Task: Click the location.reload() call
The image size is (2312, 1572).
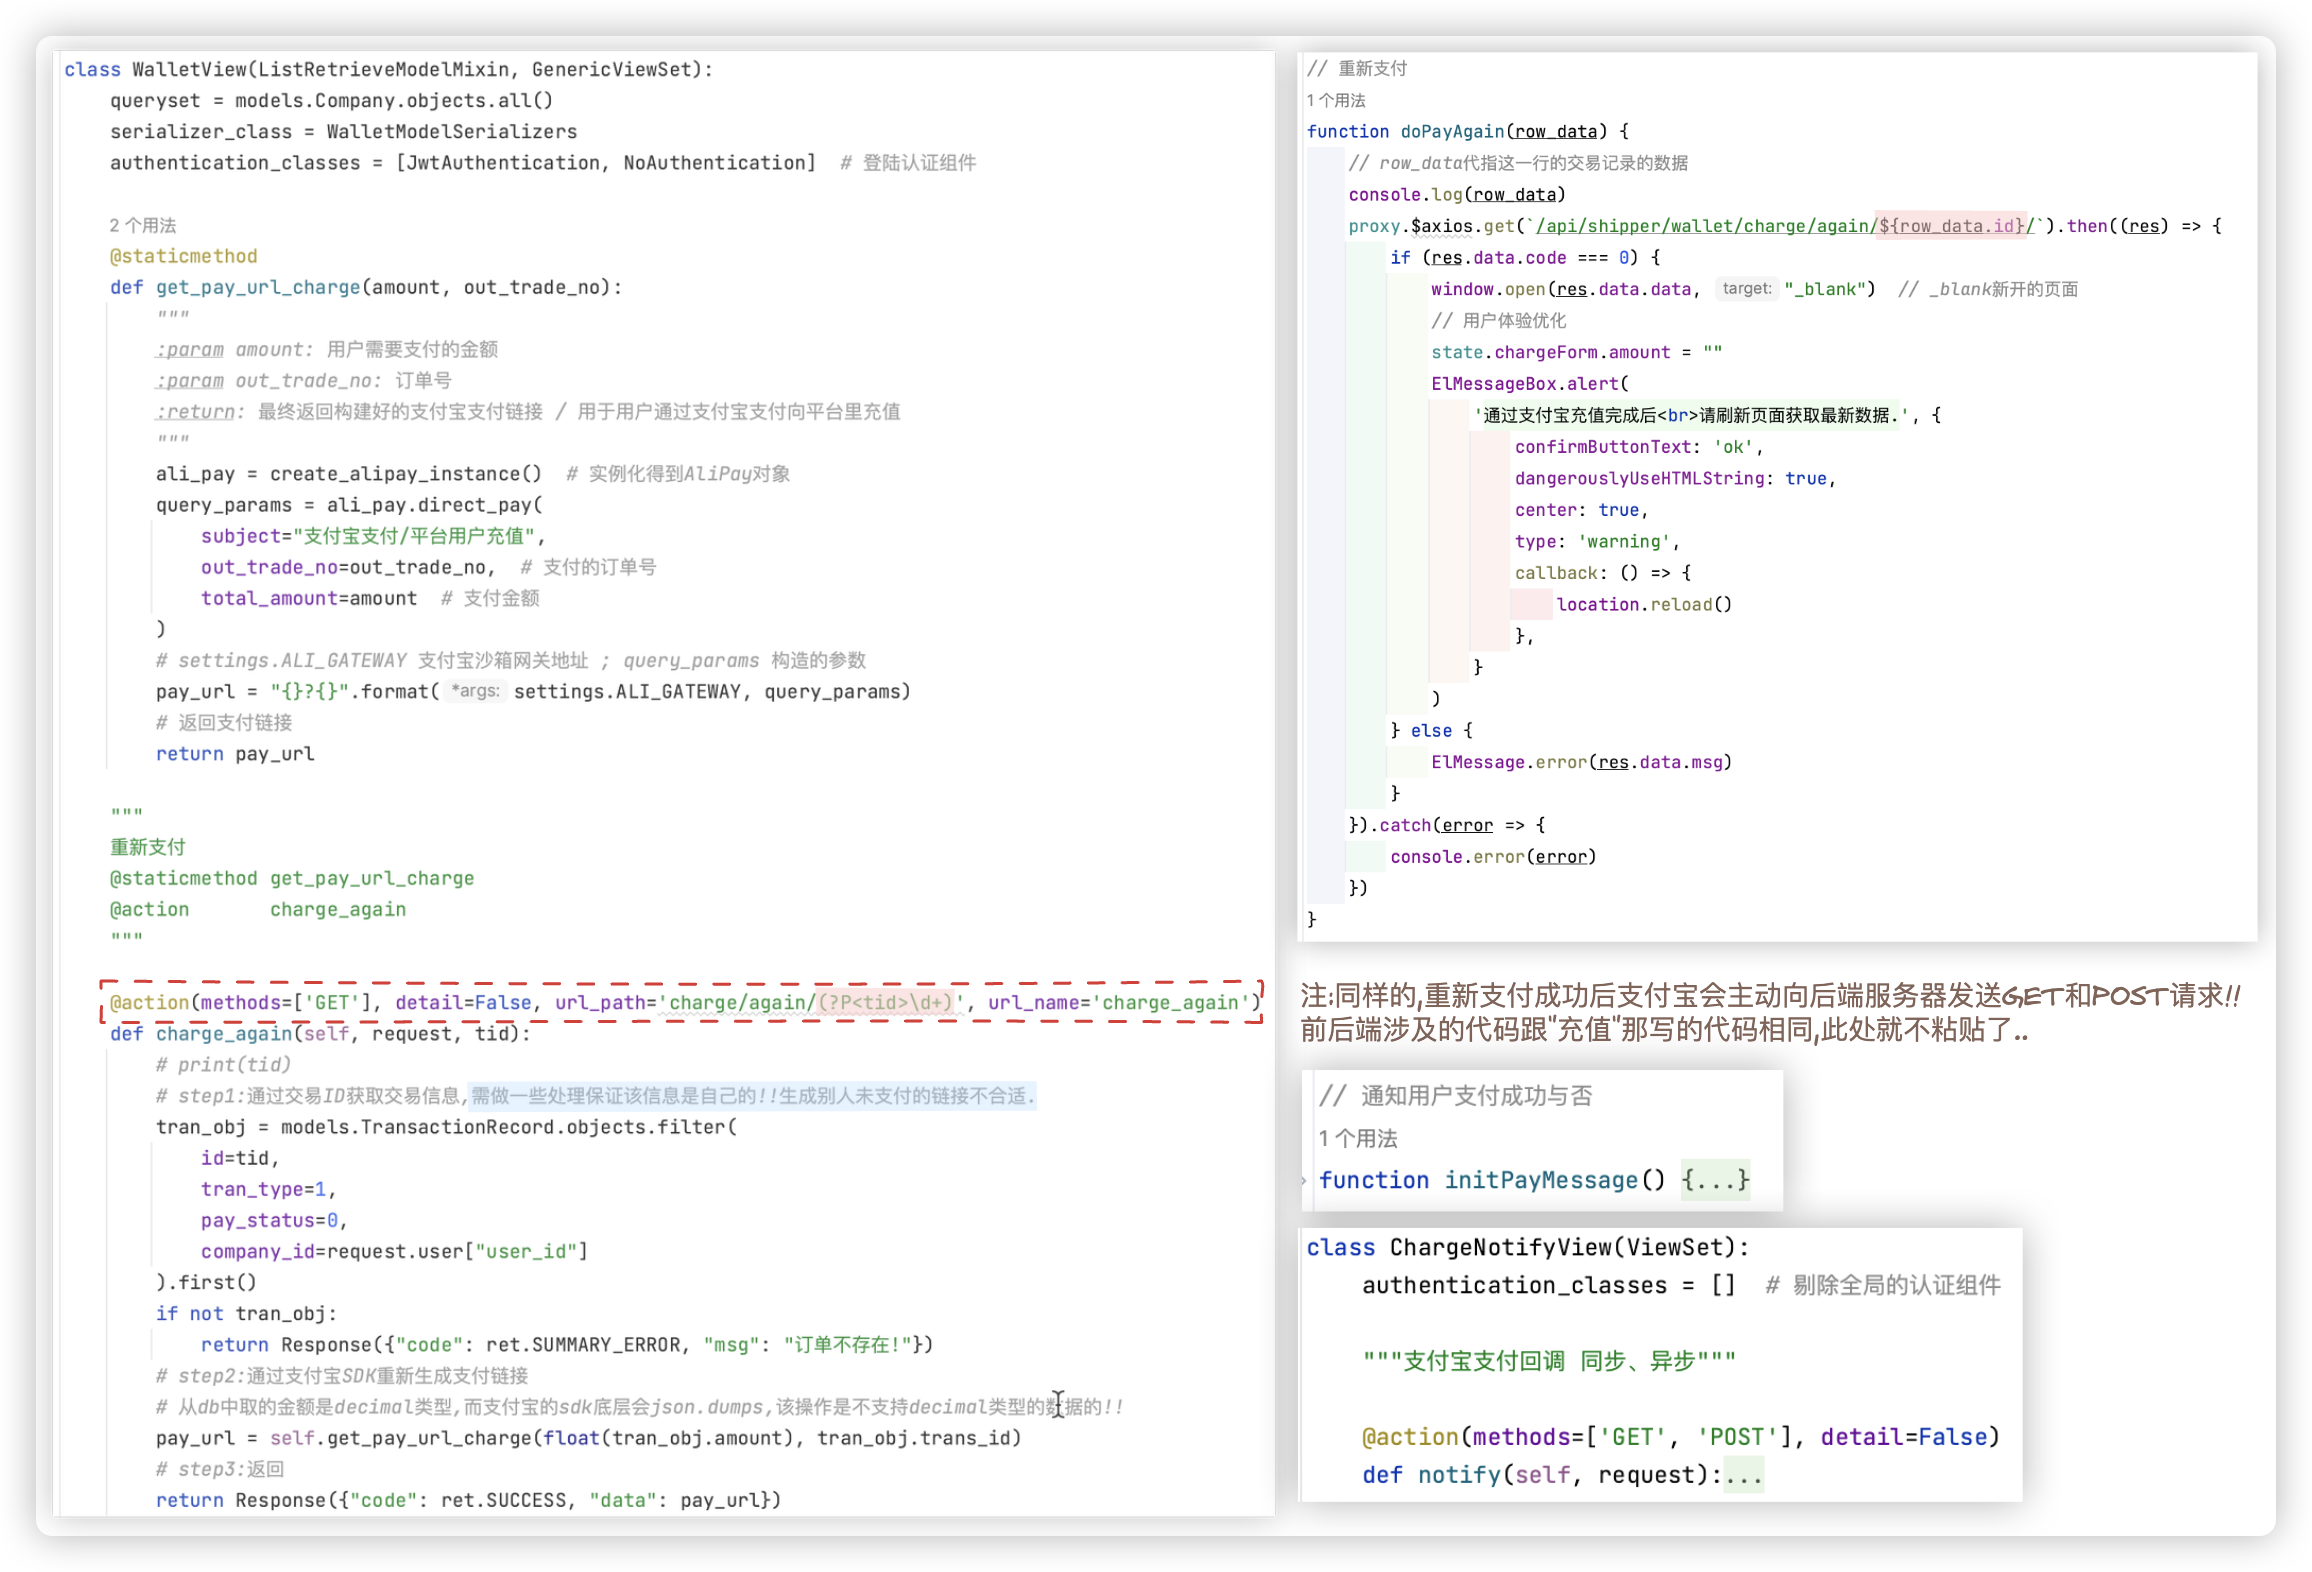Action: (x=1643, y=604)
